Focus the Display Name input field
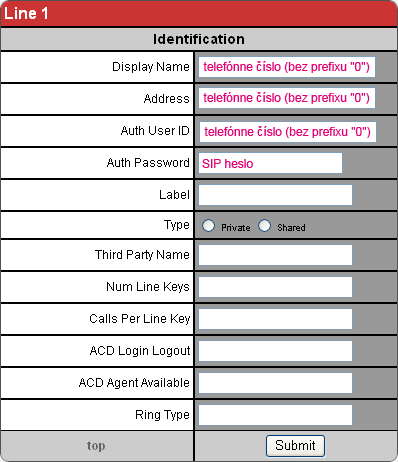The width and height of the screenshot is (398, 462). [x=287, y=67]
